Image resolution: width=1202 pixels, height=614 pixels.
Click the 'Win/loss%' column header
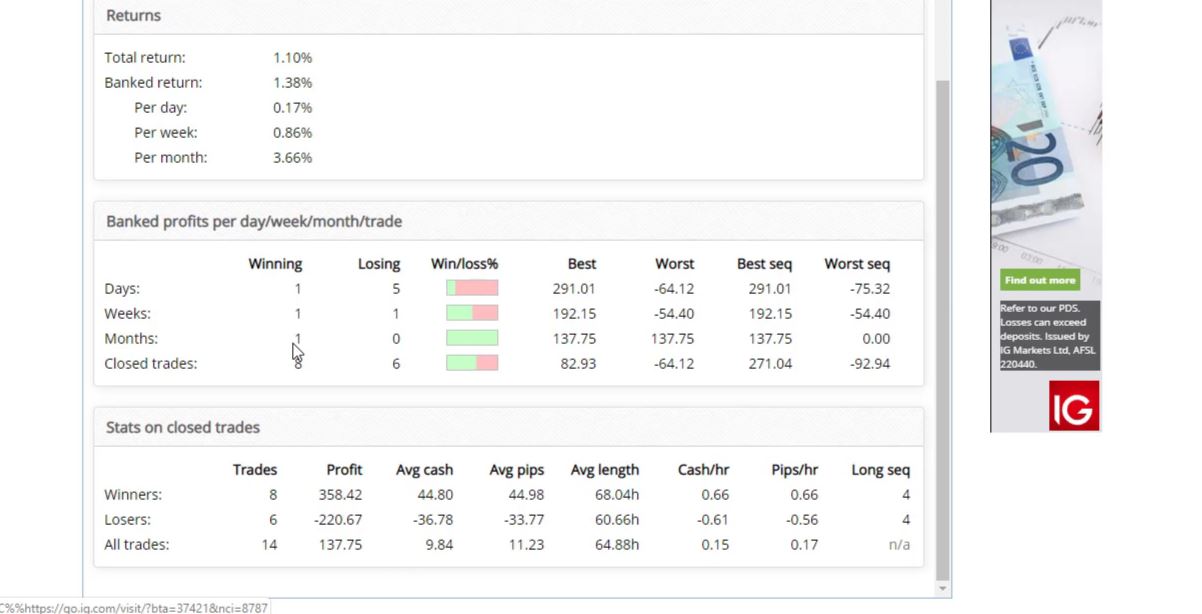point(464,263)
